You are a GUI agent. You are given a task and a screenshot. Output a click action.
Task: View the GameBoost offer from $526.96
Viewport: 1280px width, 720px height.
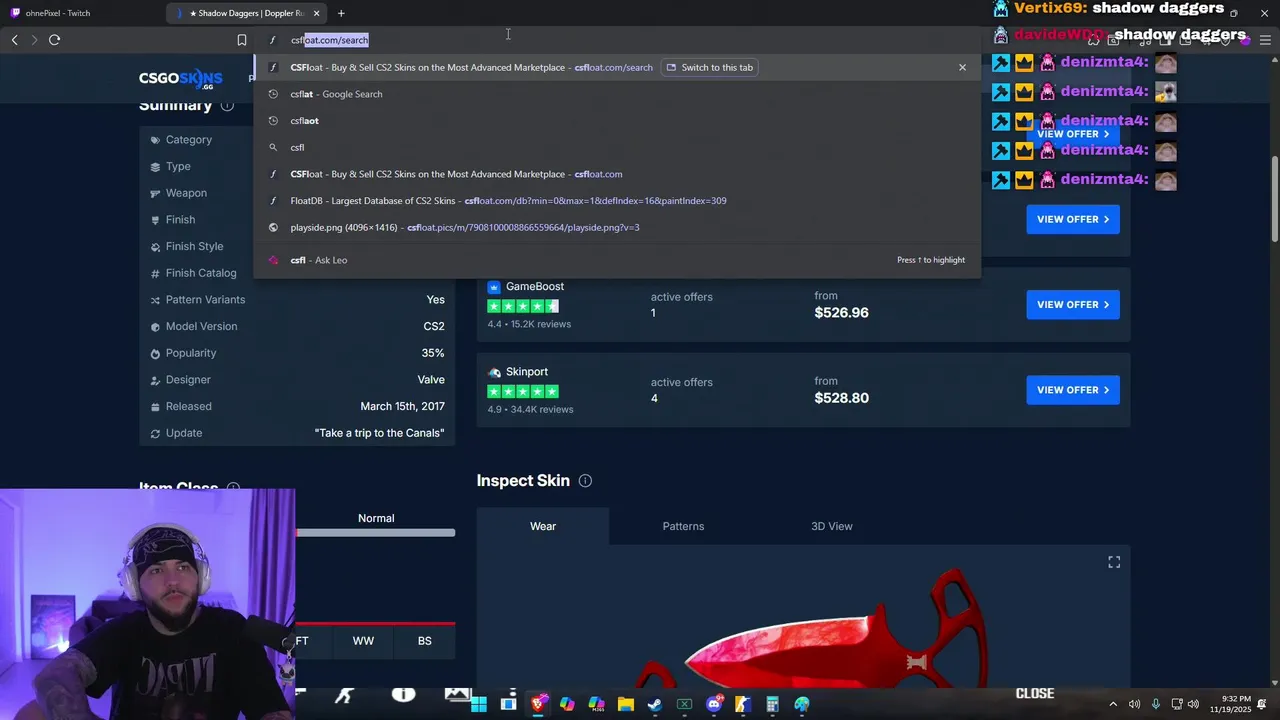pyautogui.click(x=1073, y=305)
